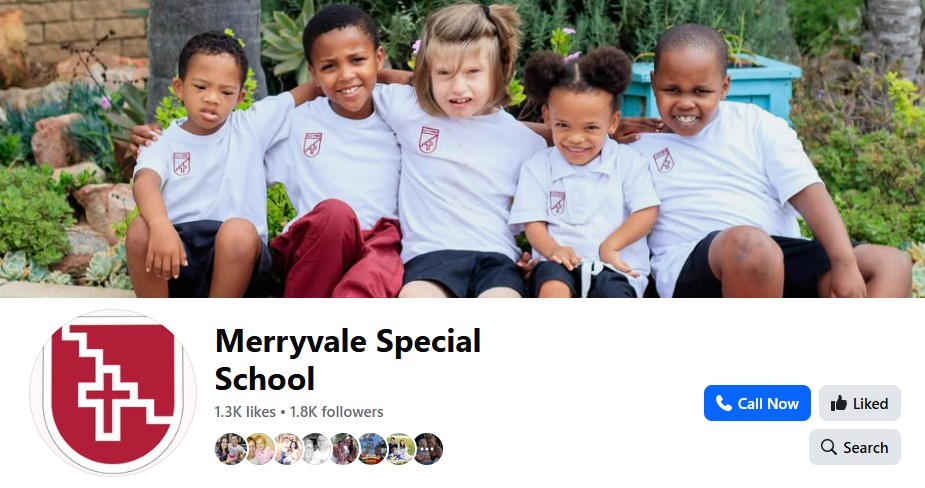The width and height of the screenshot is (925, 488).
Task: Click the magnifying glass search icon
Action: point(828,447)
